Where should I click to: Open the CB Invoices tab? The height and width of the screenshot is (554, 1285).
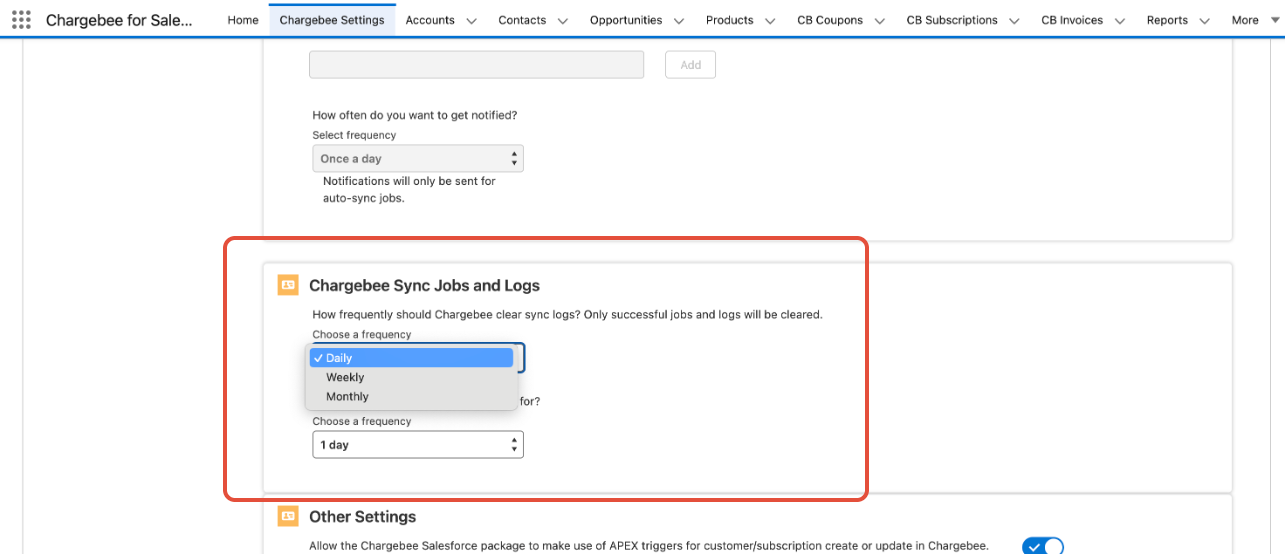point(1071,20)
